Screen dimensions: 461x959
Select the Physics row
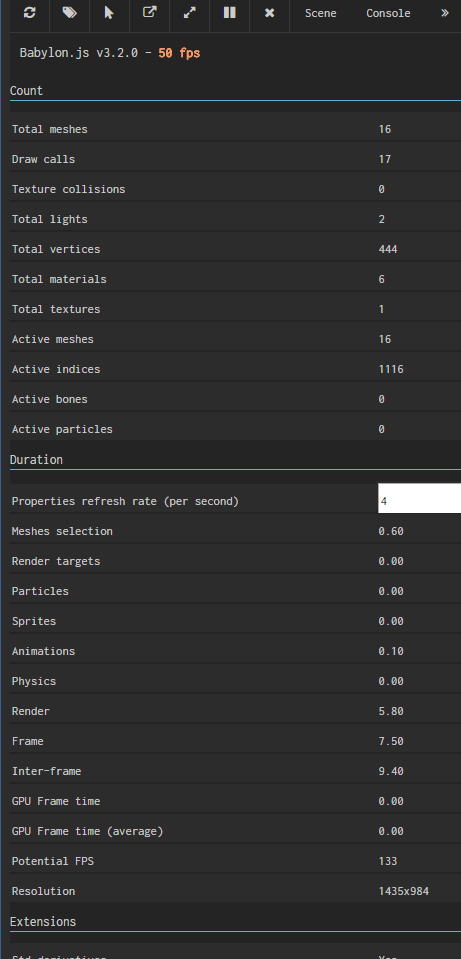(235, 681)
